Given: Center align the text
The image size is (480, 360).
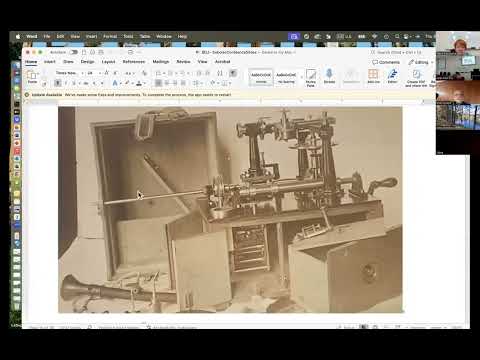Looking at the screenshot, I should [x=167, y=83].
